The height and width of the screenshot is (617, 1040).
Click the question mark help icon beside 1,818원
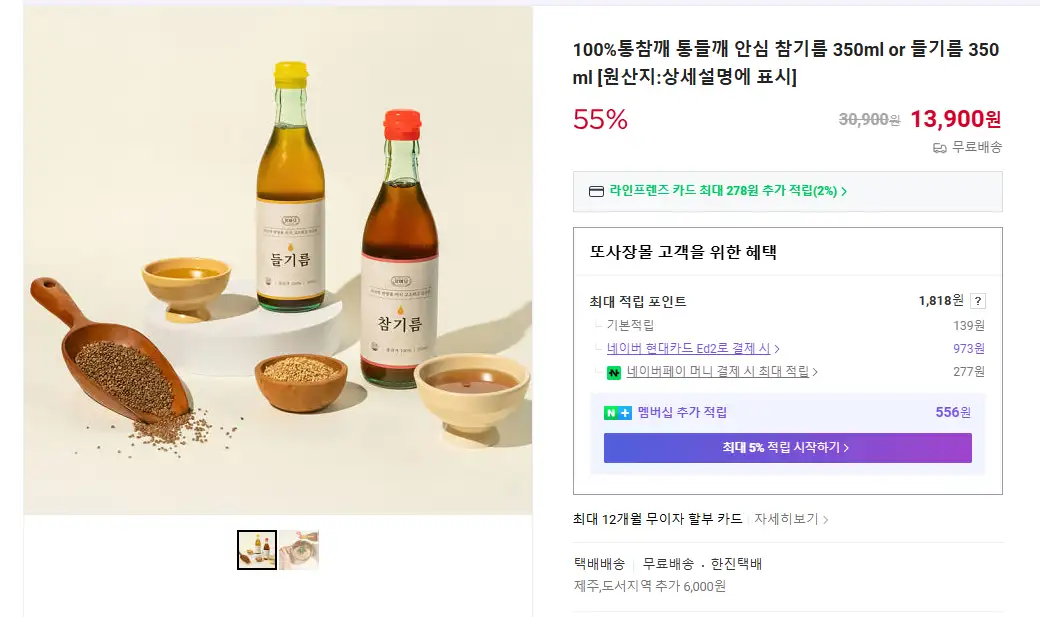tap(977, 301)
